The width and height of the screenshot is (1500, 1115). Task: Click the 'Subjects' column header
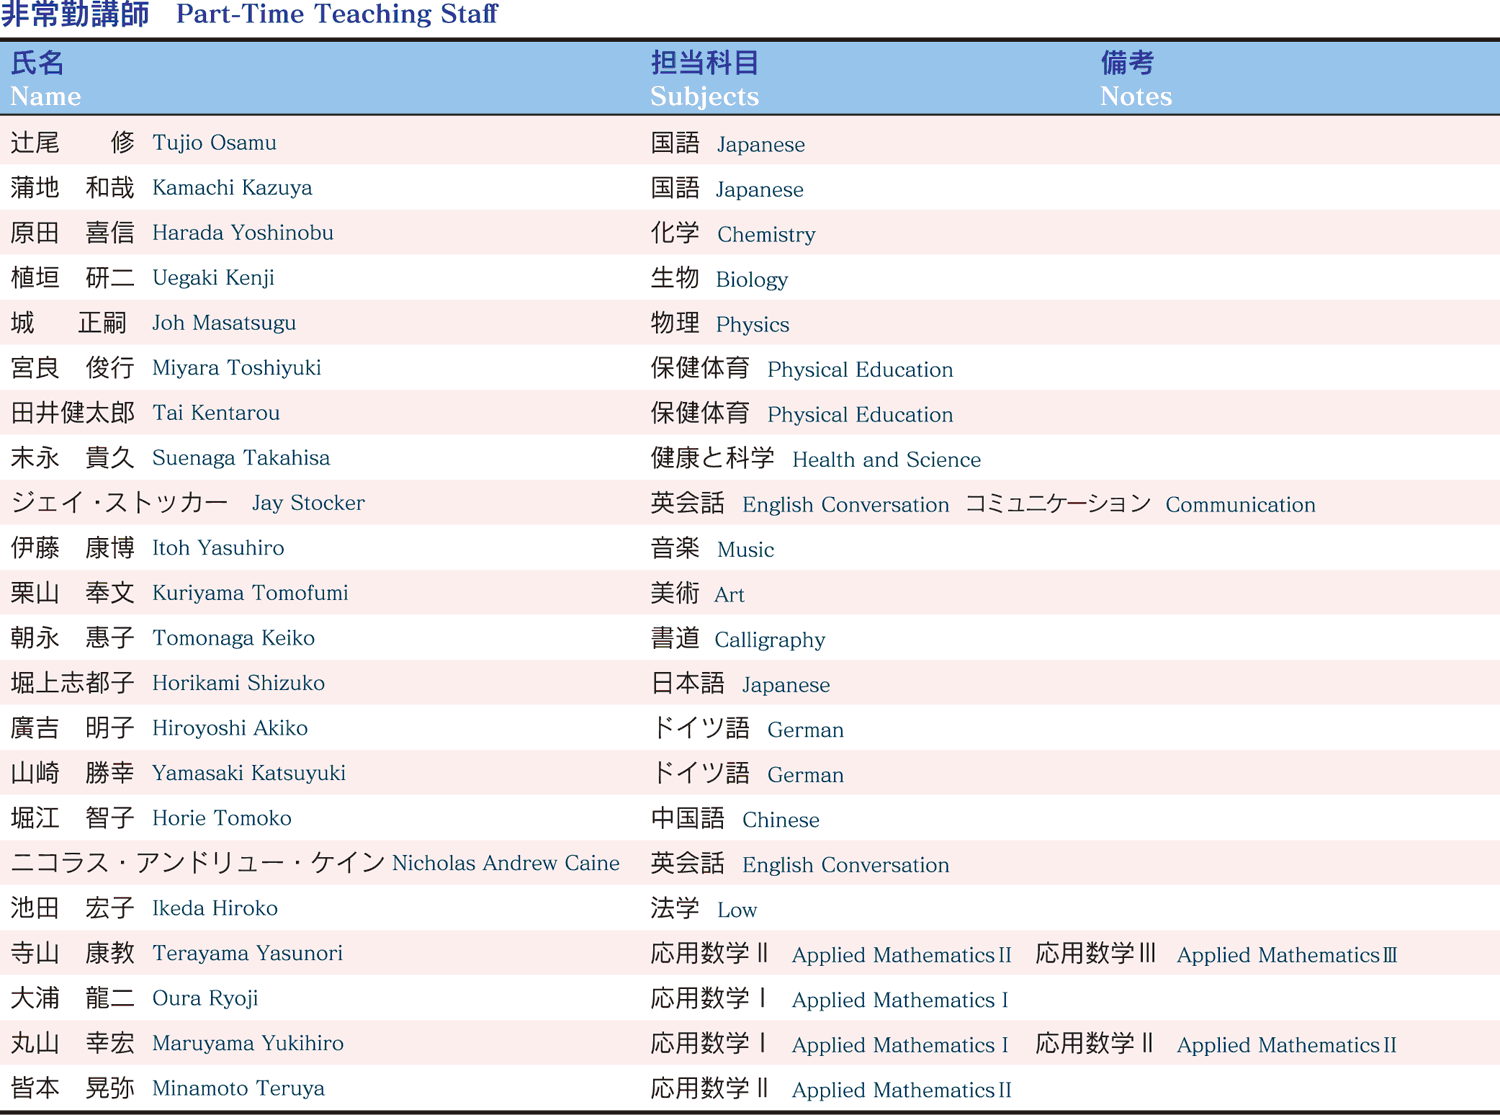(x=704, y=96)
